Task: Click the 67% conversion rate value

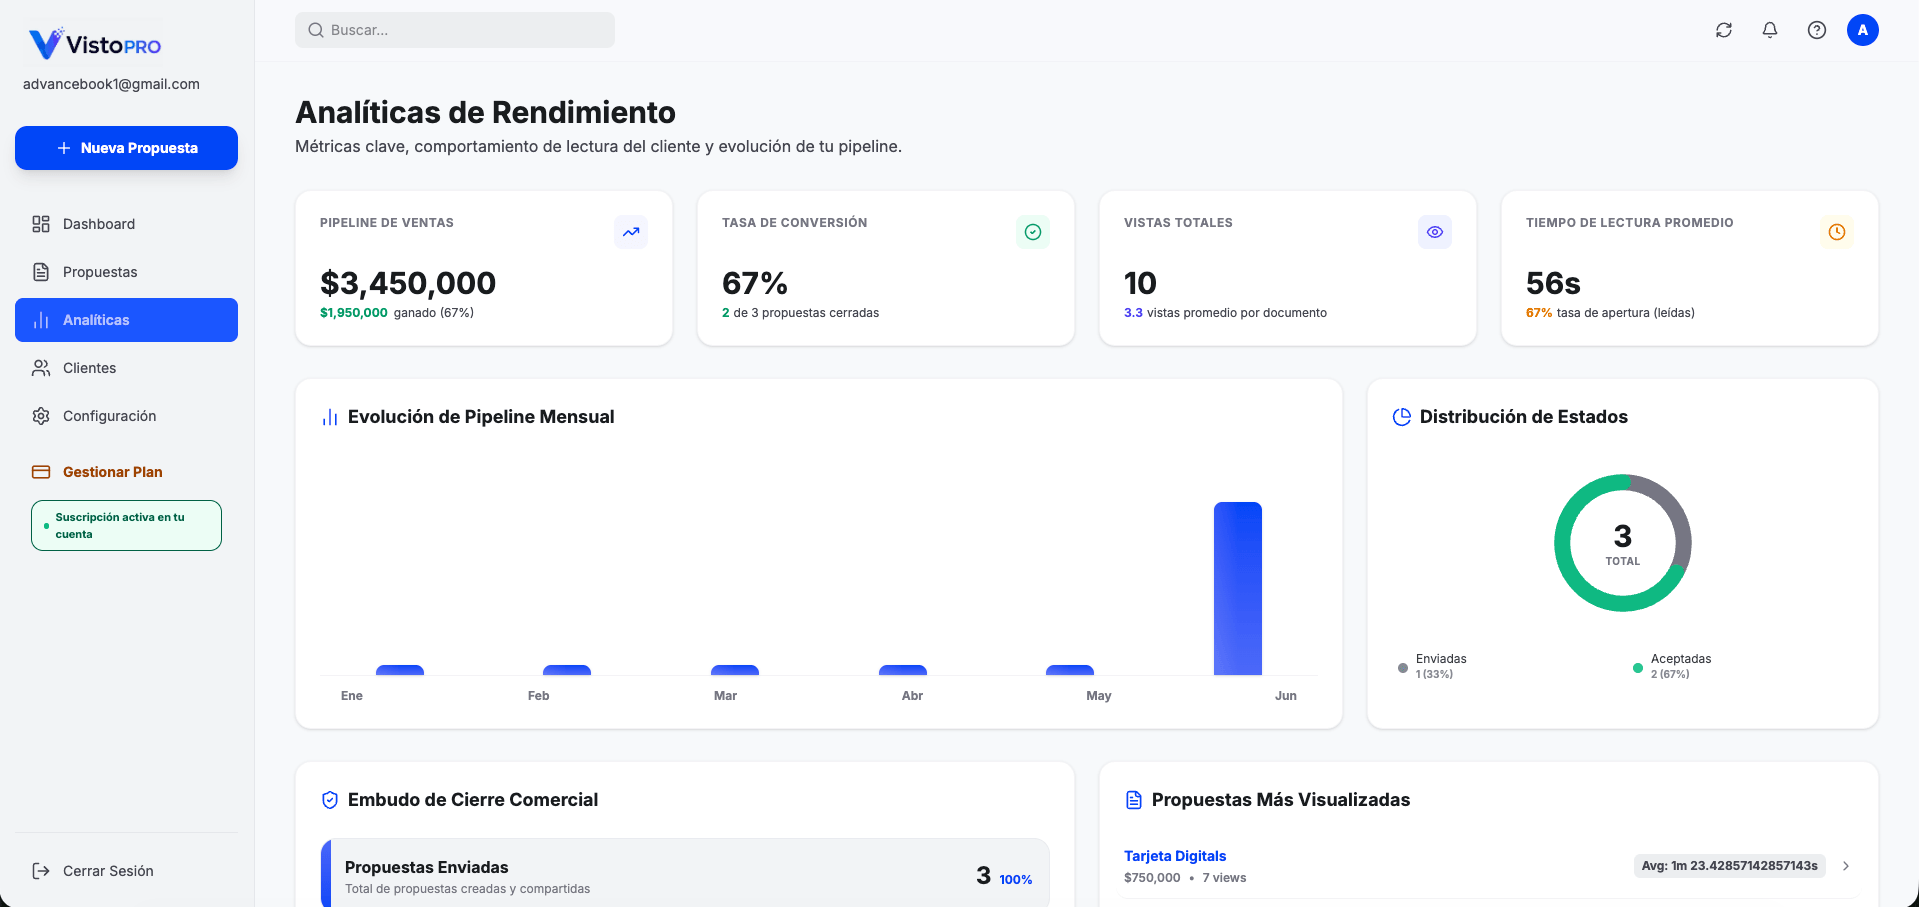Action: [755, 283]
